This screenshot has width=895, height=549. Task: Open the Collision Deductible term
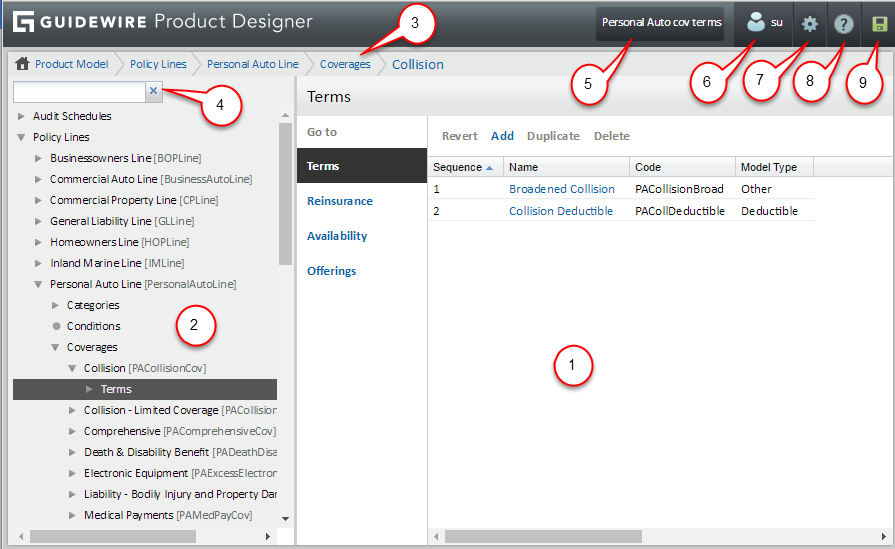click(561, 211)
